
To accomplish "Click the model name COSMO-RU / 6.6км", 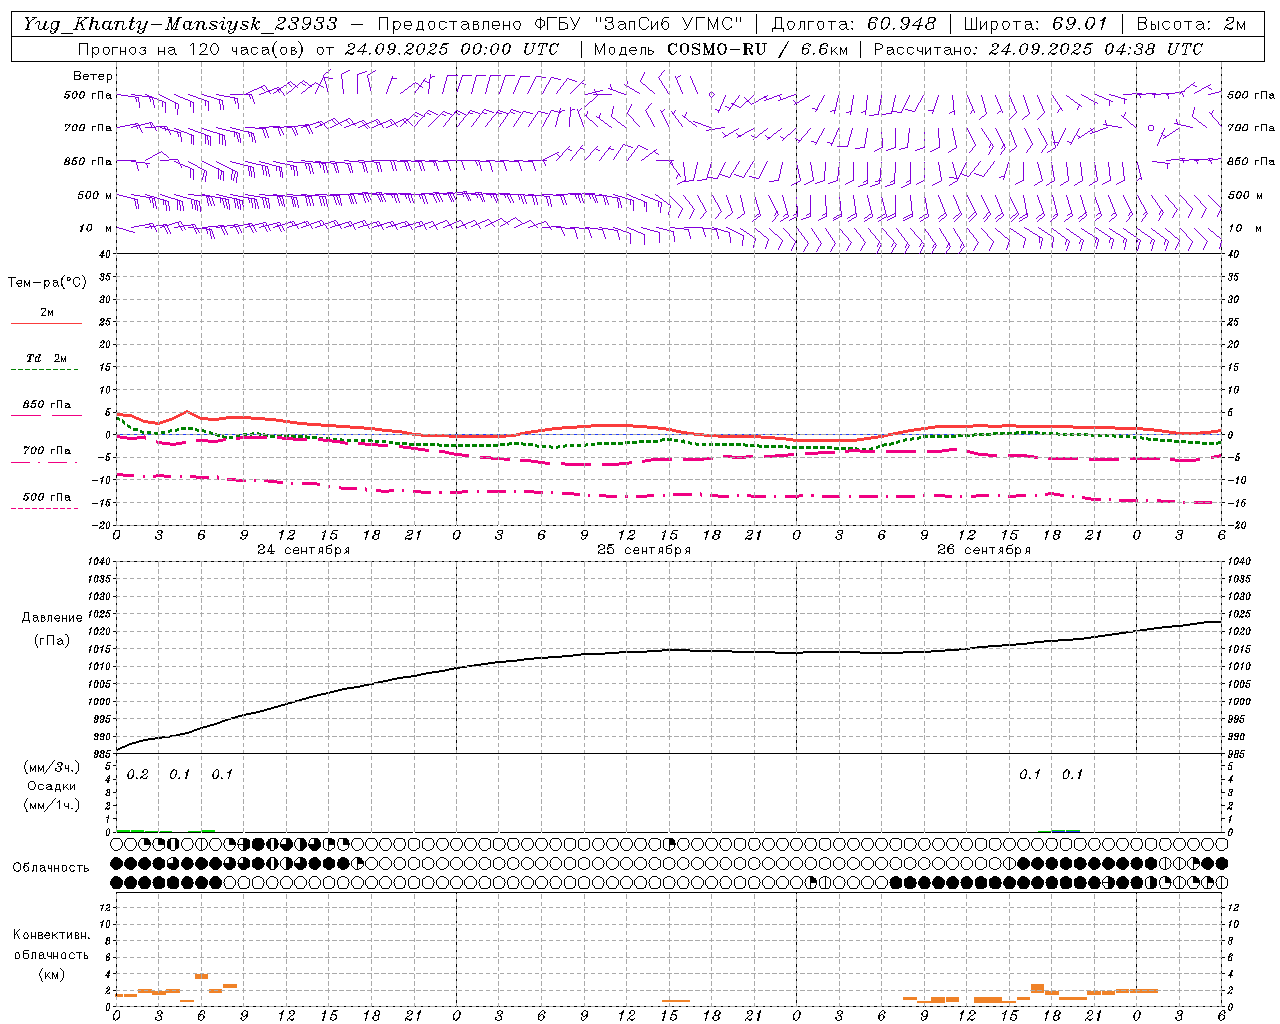I will pyautogui.click(x=757, y=49).
